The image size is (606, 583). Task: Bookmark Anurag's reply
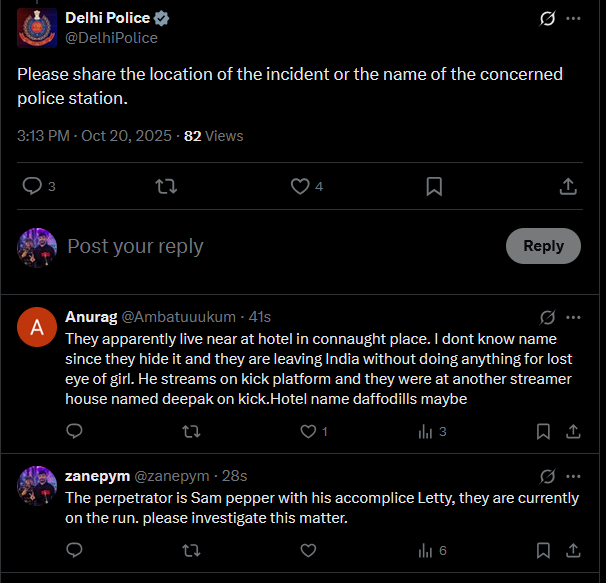coord(543,431)
